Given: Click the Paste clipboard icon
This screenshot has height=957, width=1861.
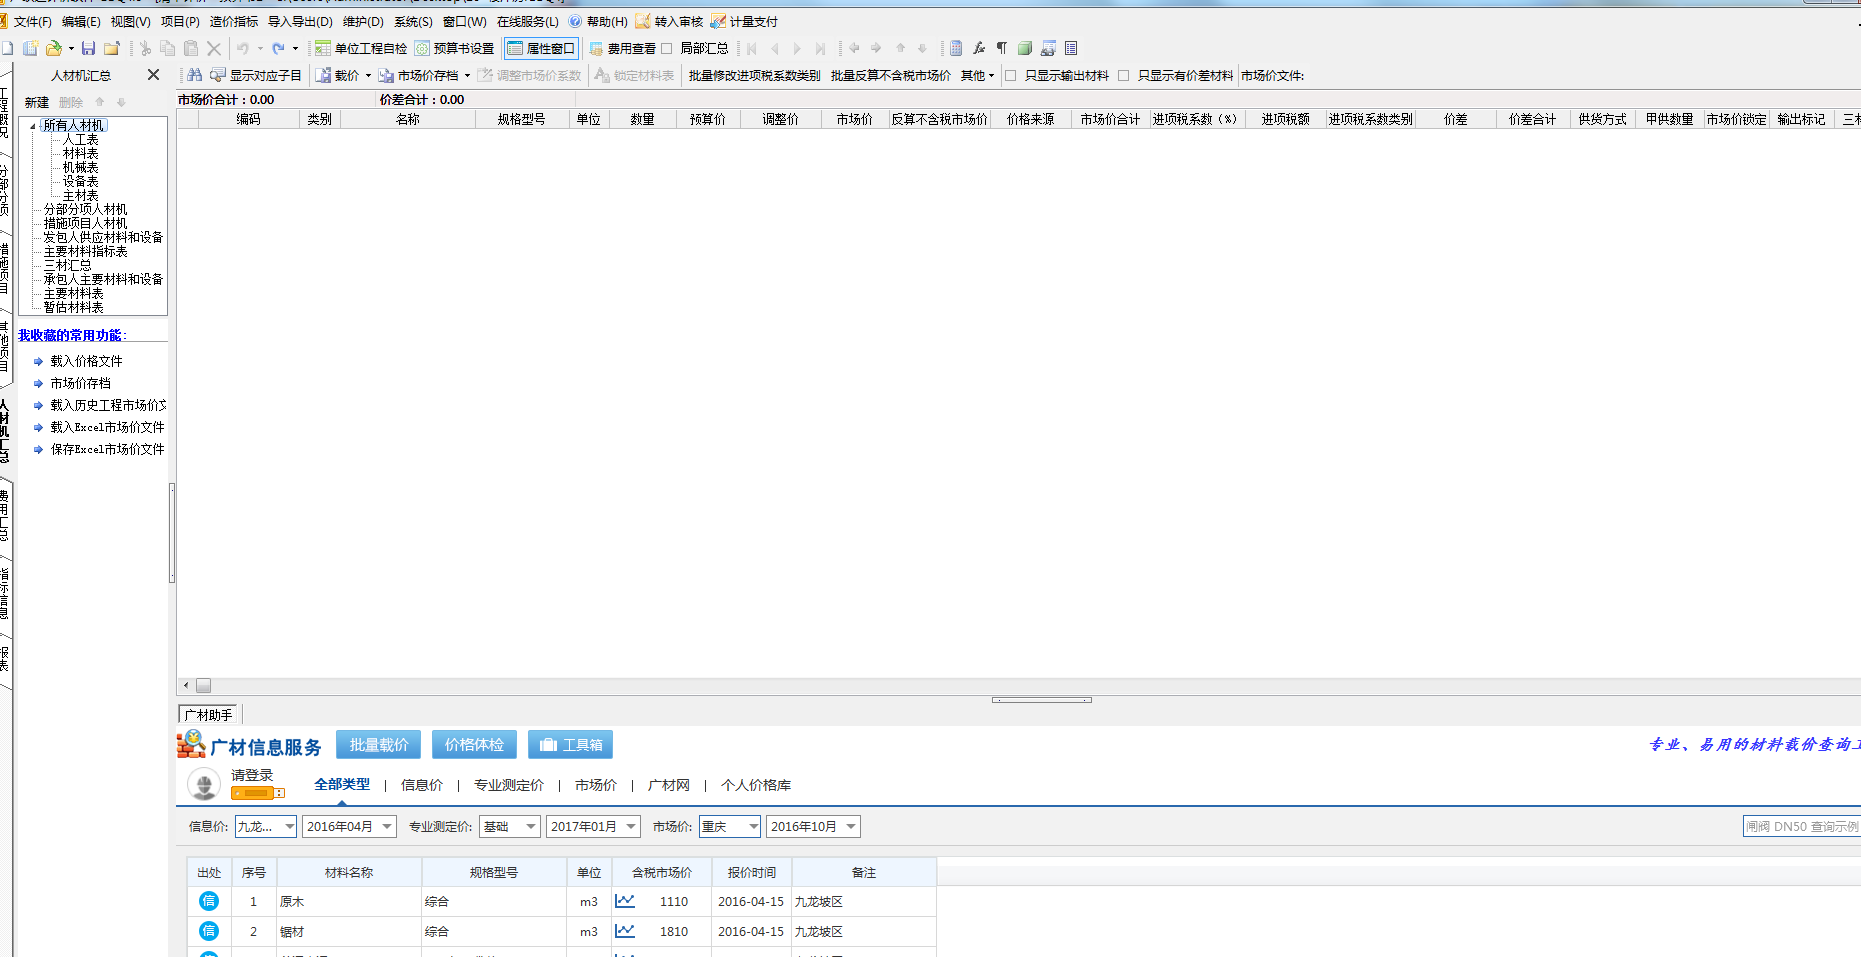Looking at the screenshot, I should [x=190, y=48].
